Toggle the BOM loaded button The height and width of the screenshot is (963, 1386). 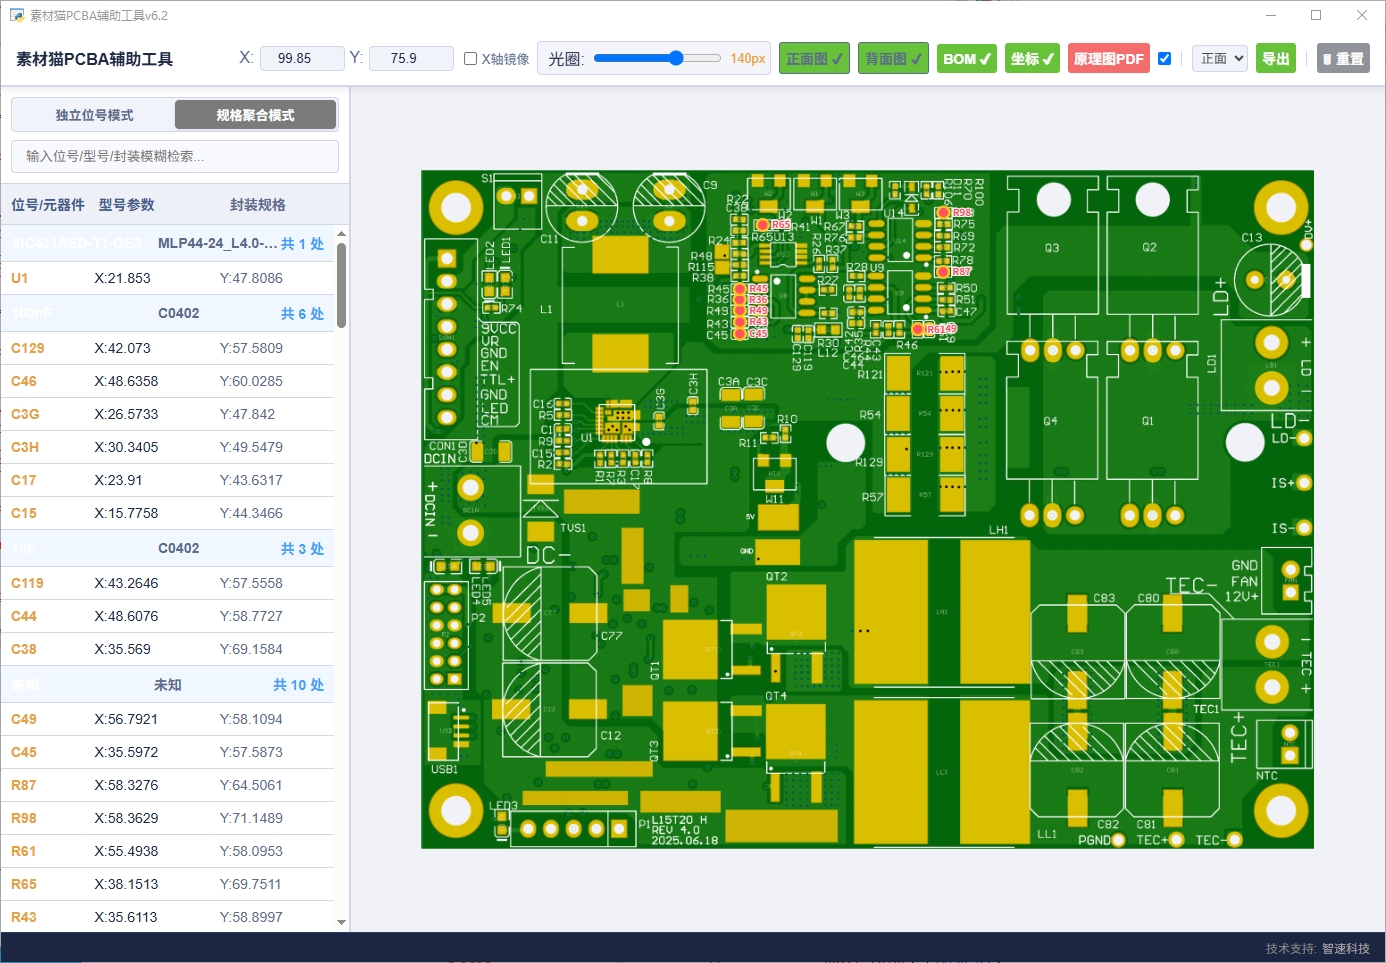coord(967,59)
